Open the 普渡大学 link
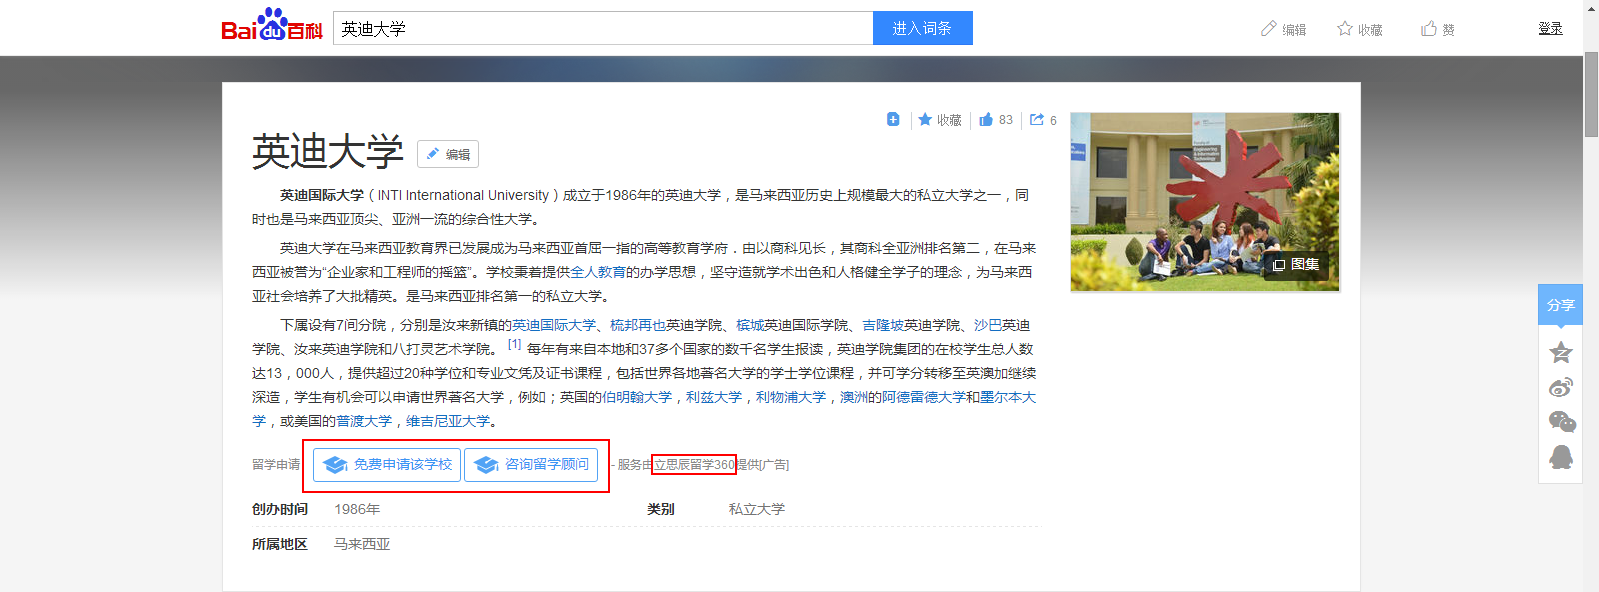 point(364,421)
